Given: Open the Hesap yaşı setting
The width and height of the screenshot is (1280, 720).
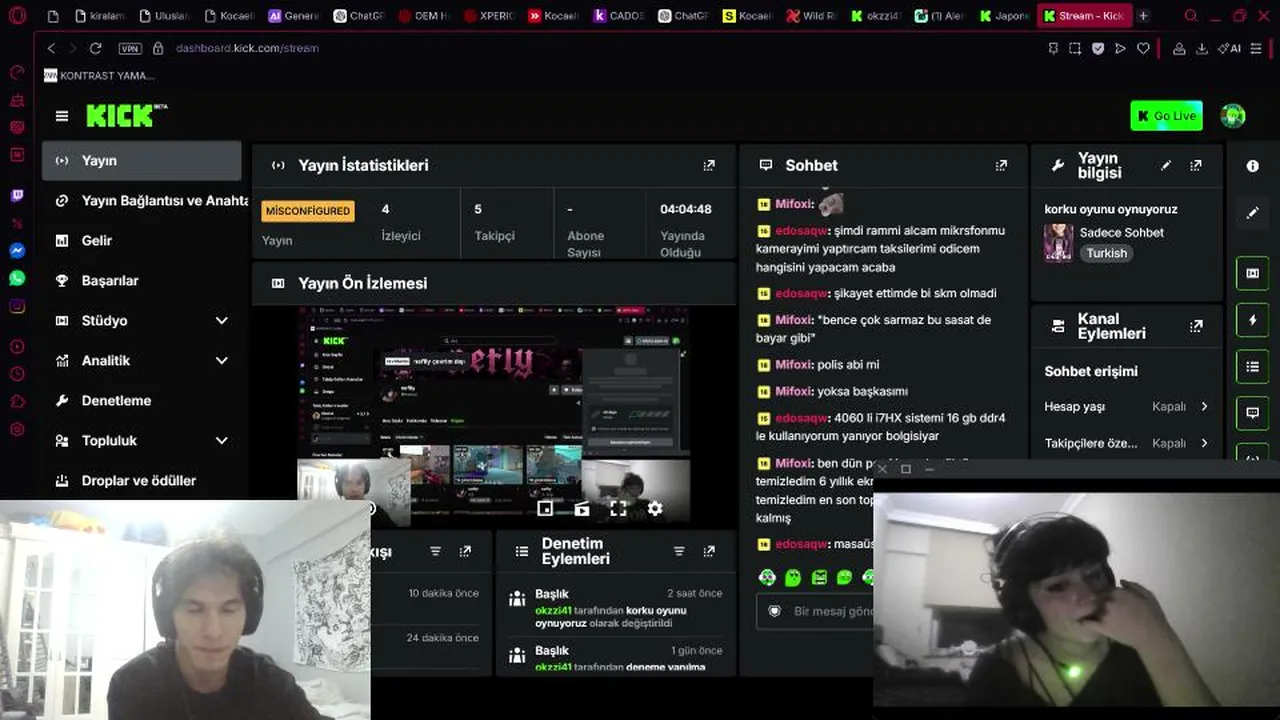Looking at the screenshot, I should click(1127, 407).
